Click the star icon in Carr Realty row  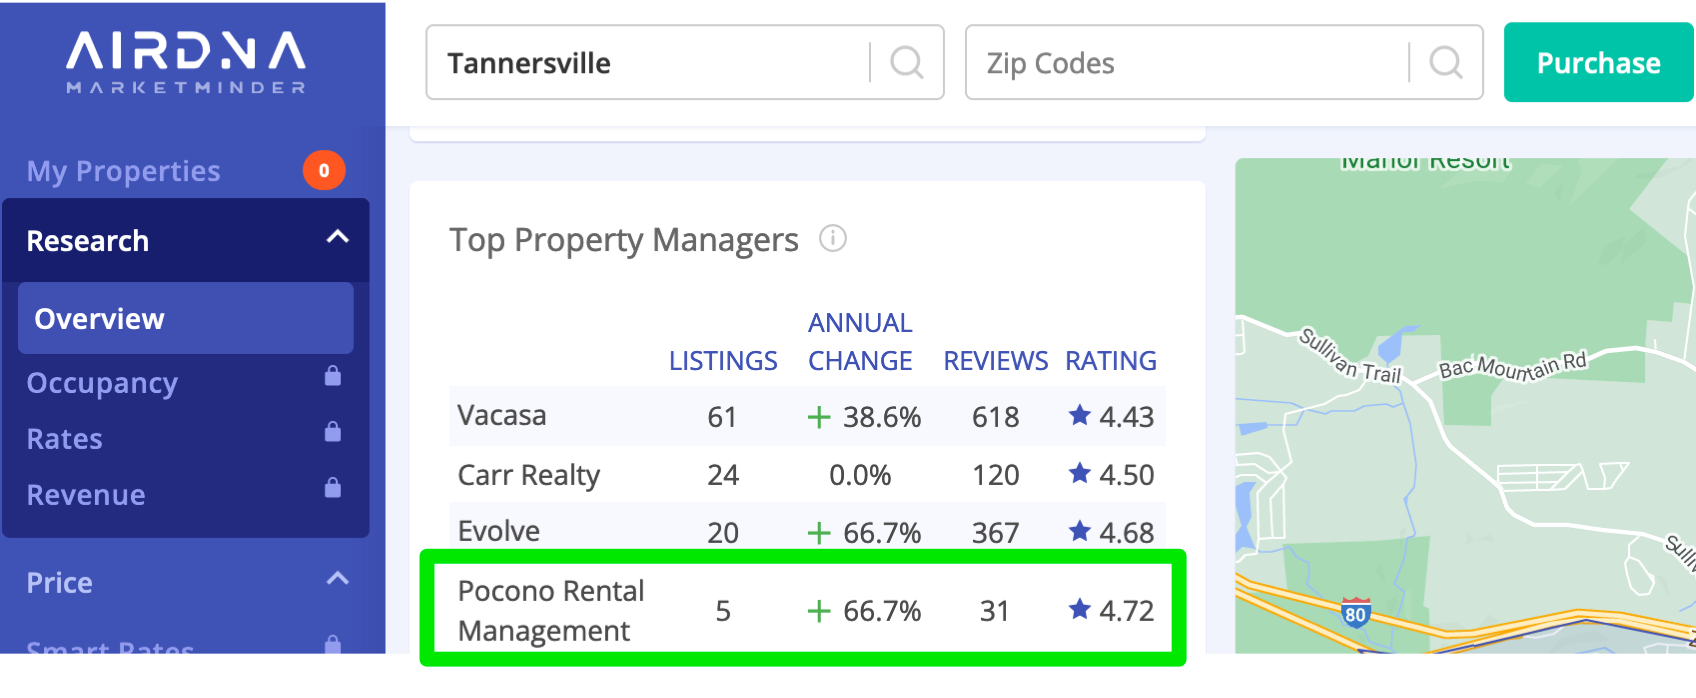pyautogui.click(x=1080, y=472)
